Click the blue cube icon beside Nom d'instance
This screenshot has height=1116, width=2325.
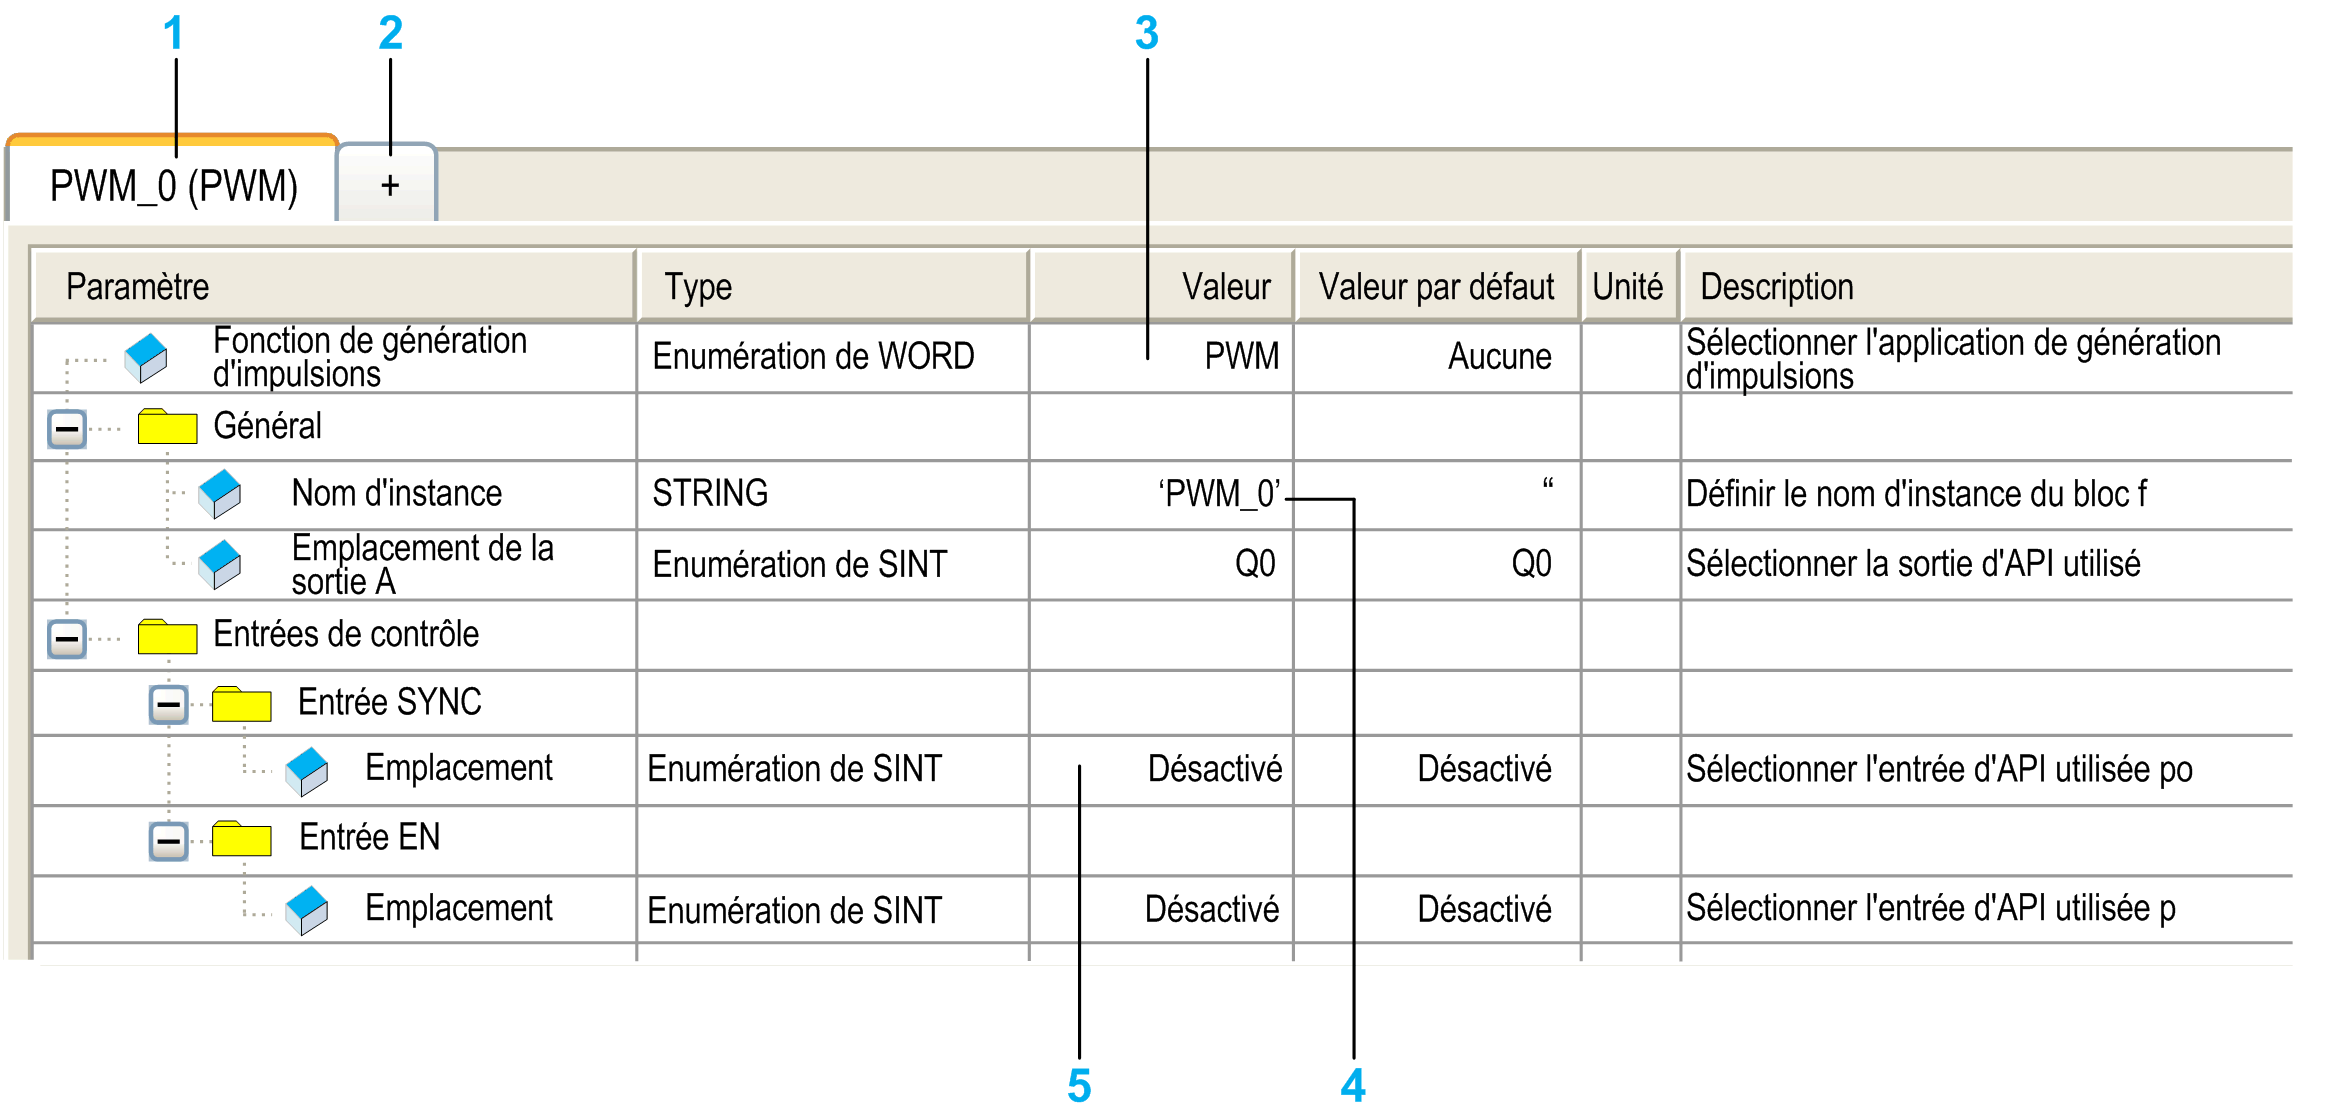220,494
